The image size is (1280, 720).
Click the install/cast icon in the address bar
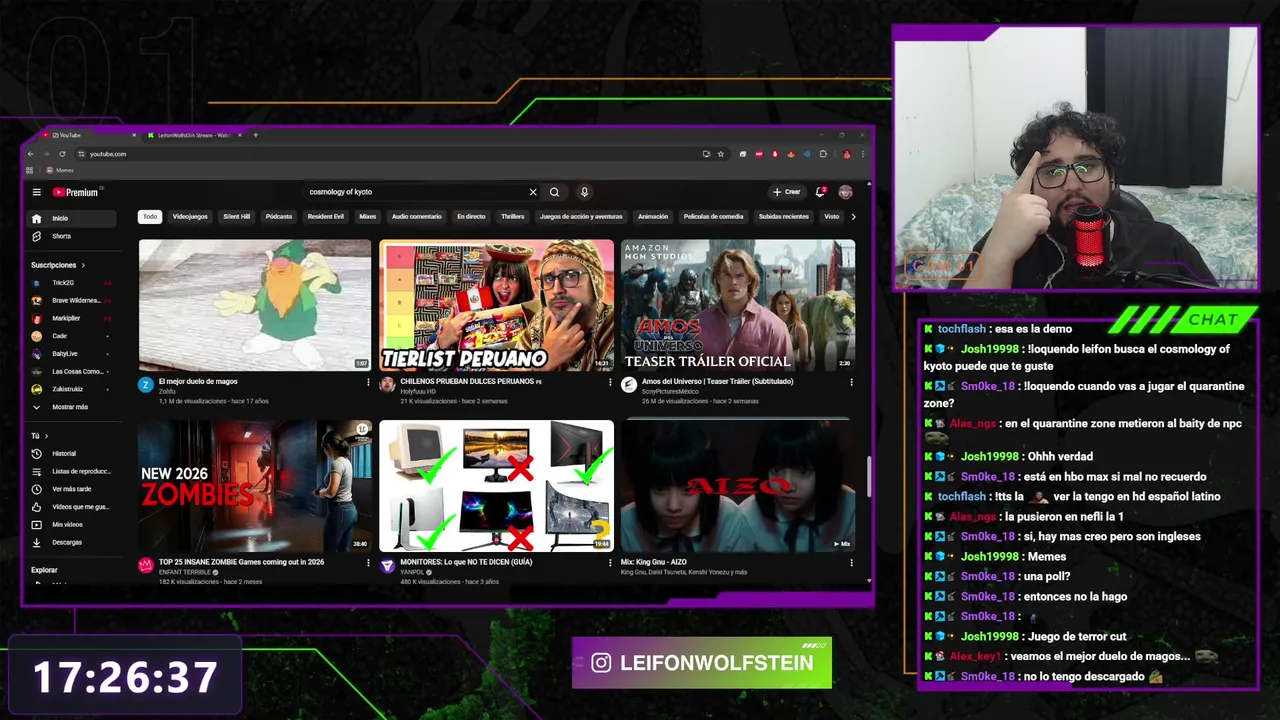point(706,154)
